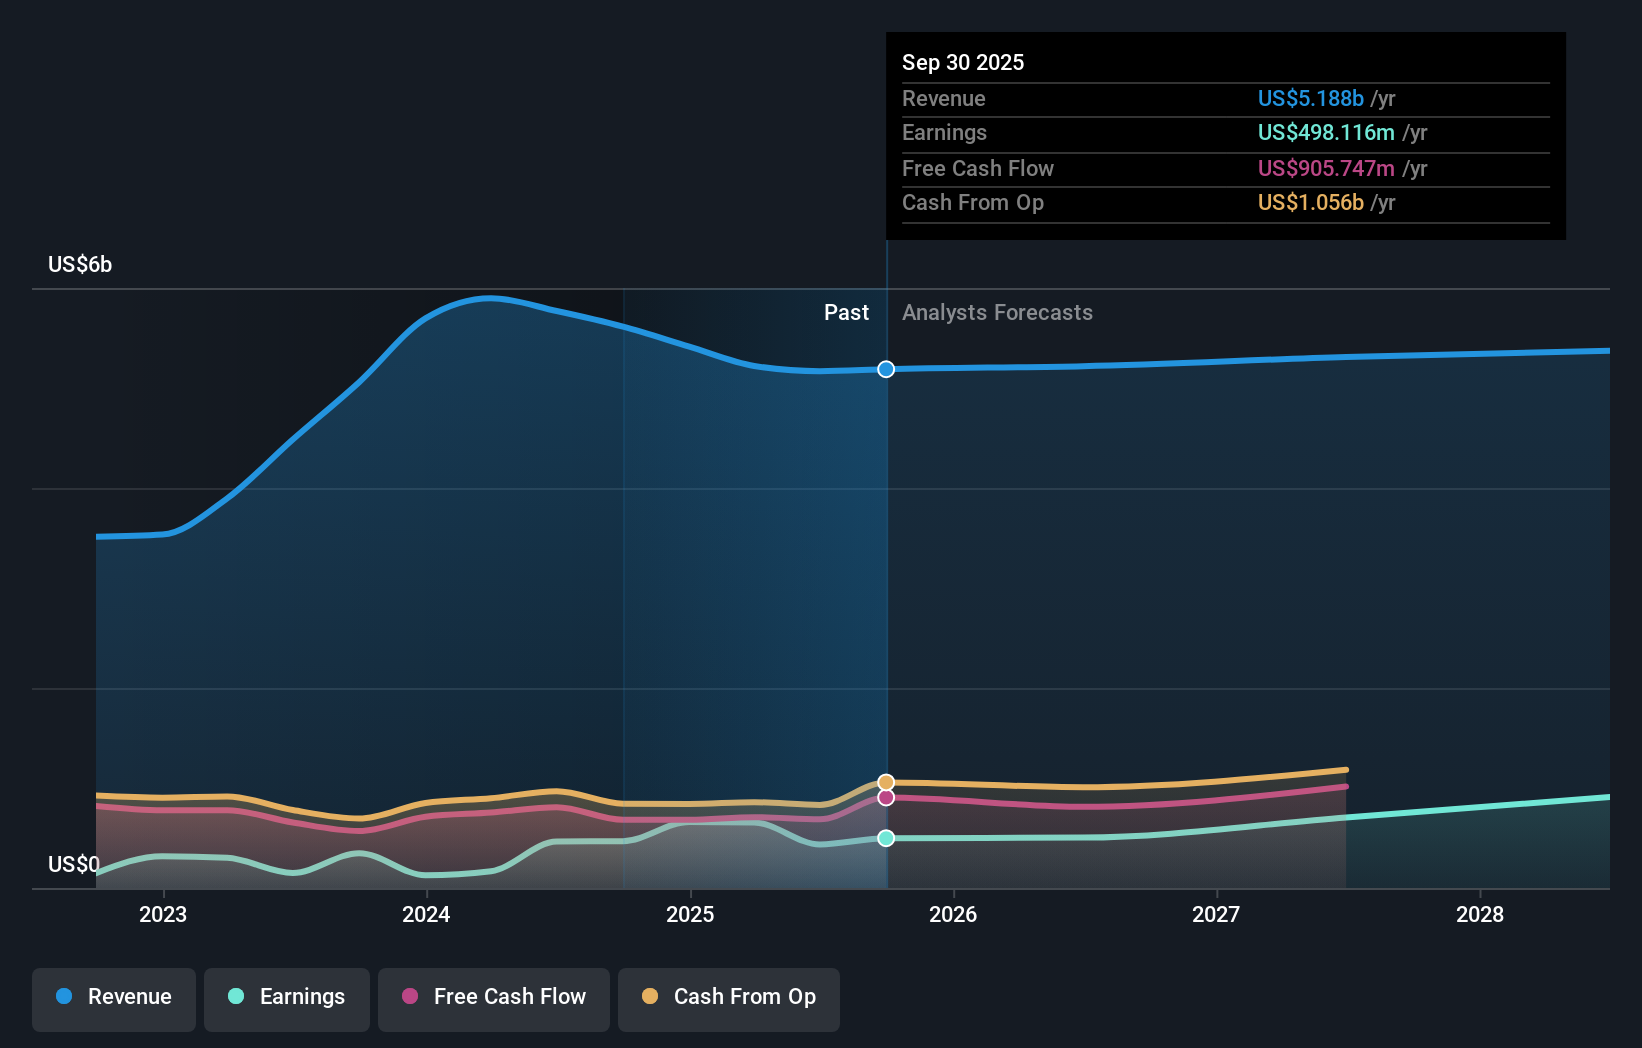Click the 2026 axis label
The width and height of the screenshot is (1642, 1048).
click(x=954, y=914)
